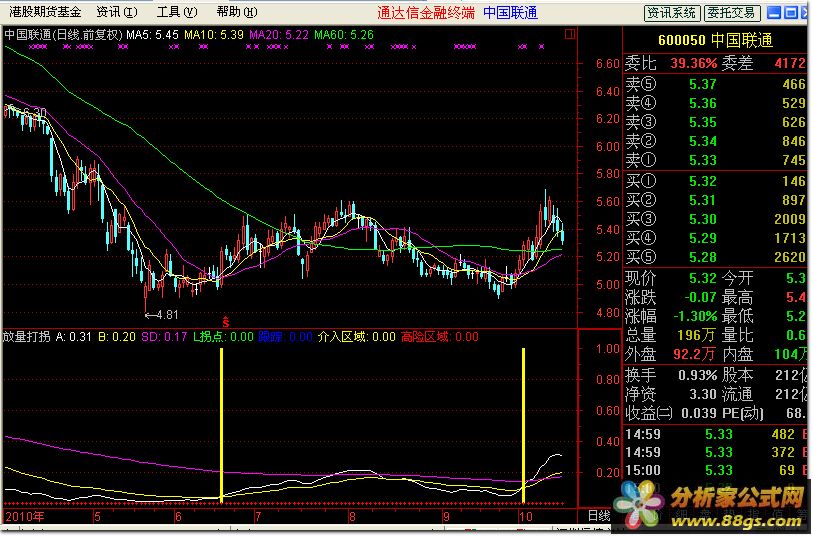Image resolution: width=813 pixels, height=536 pixels.
Task: Click the 买③ 5.30 order row
Action: point(714,219)
